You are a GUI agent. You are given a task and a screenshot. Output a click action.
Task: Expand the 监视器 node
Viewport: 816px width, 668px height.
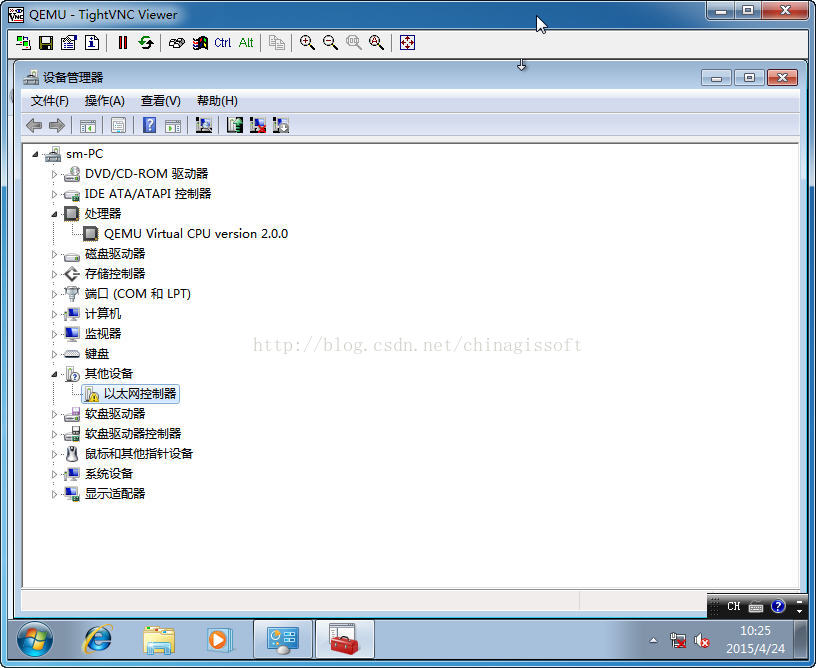54,334
